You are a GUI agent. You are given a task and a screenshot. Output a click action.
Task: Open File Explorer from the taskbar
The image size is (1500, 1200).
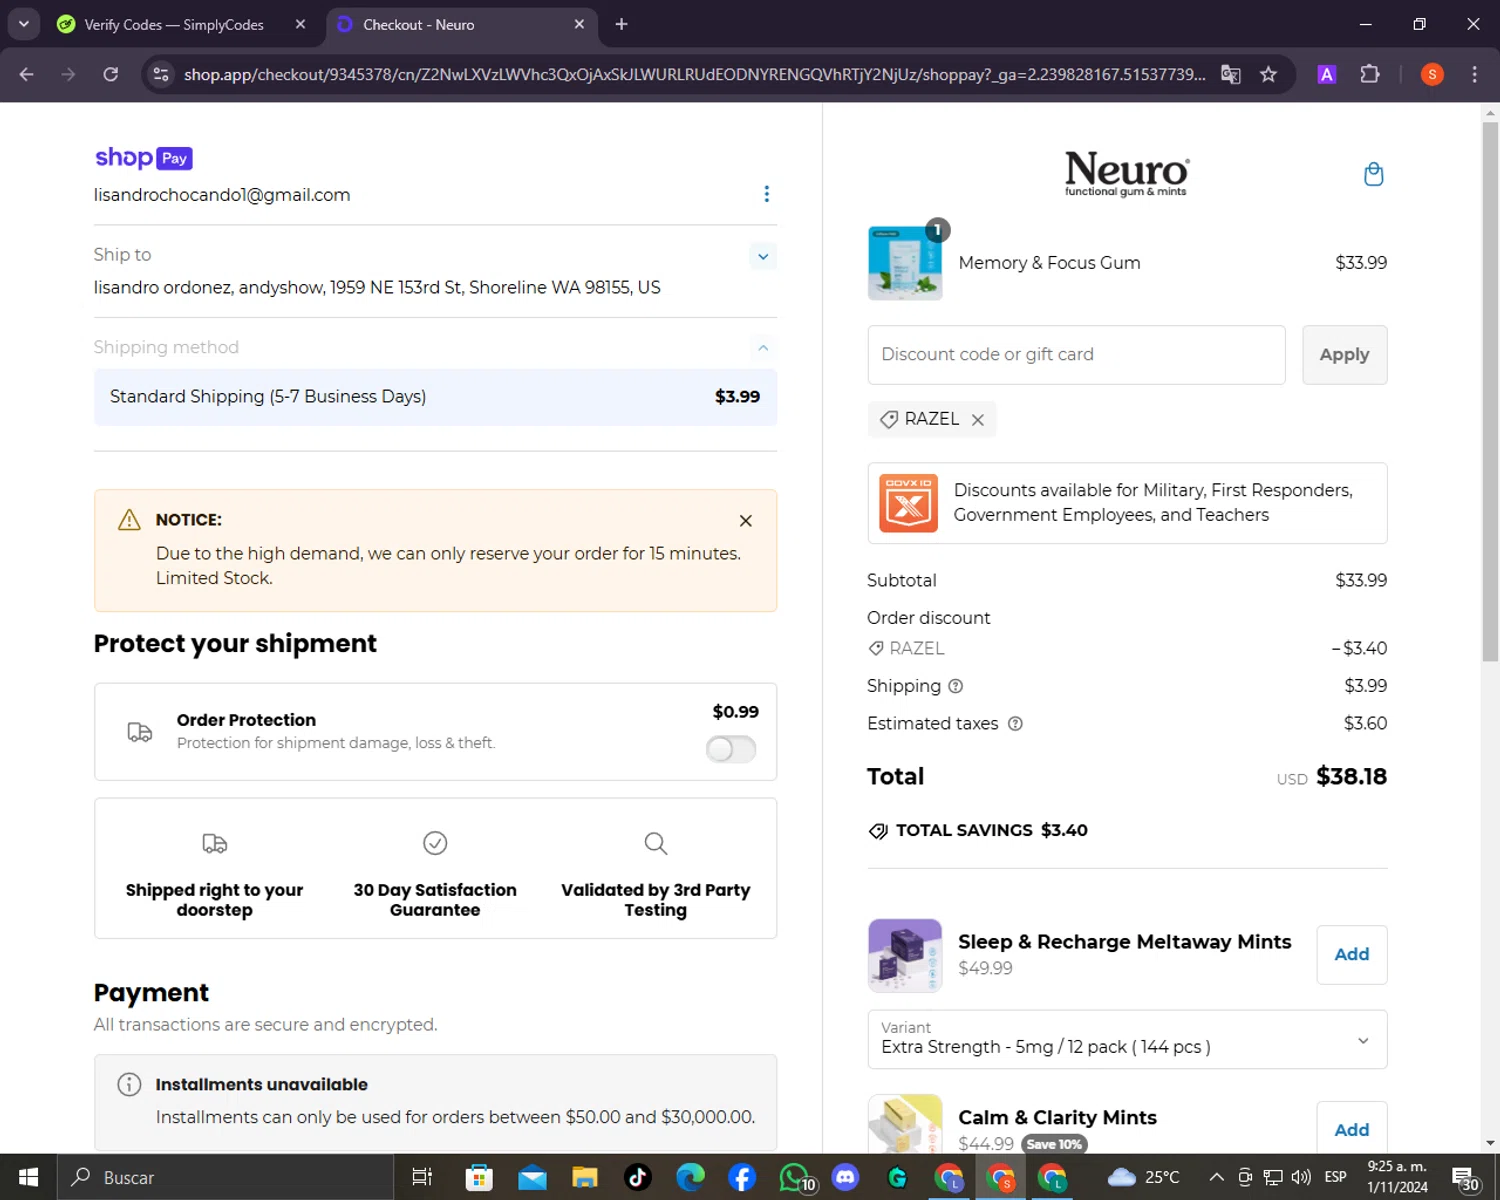pos(585,1177)
